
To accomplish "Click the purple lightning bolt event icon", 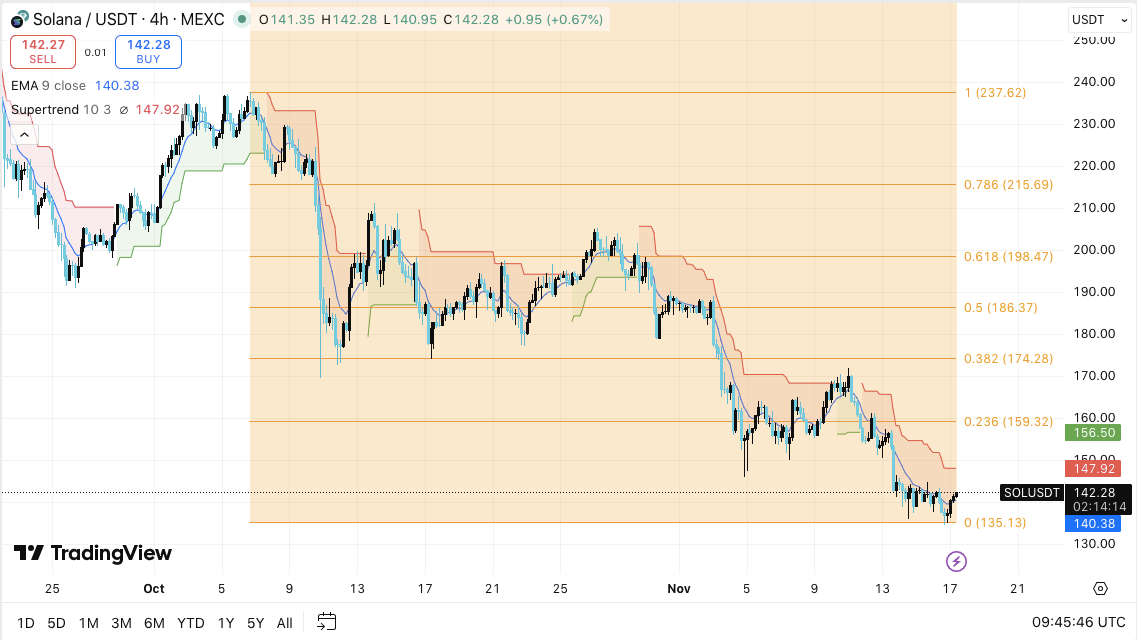I will [956, 561].
